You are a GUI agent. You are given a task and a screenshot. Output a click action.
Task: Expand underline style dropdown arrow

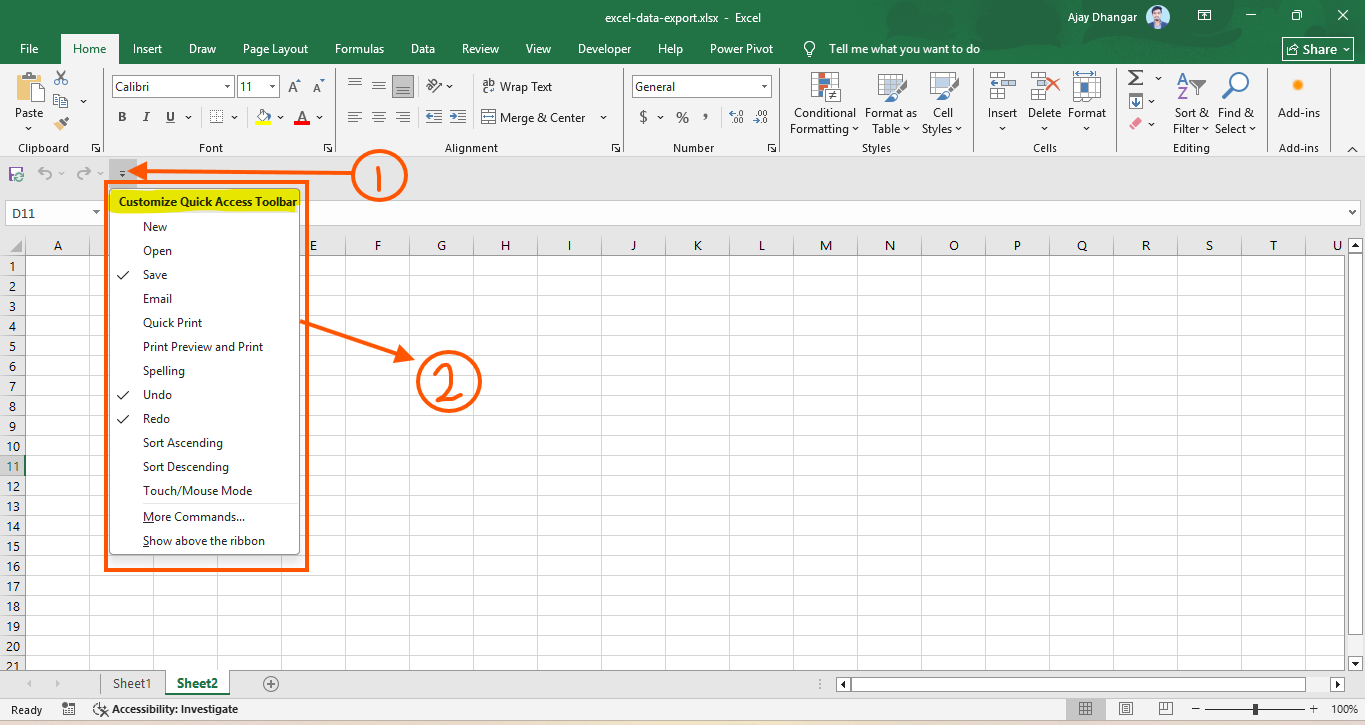tap(188, 117)
